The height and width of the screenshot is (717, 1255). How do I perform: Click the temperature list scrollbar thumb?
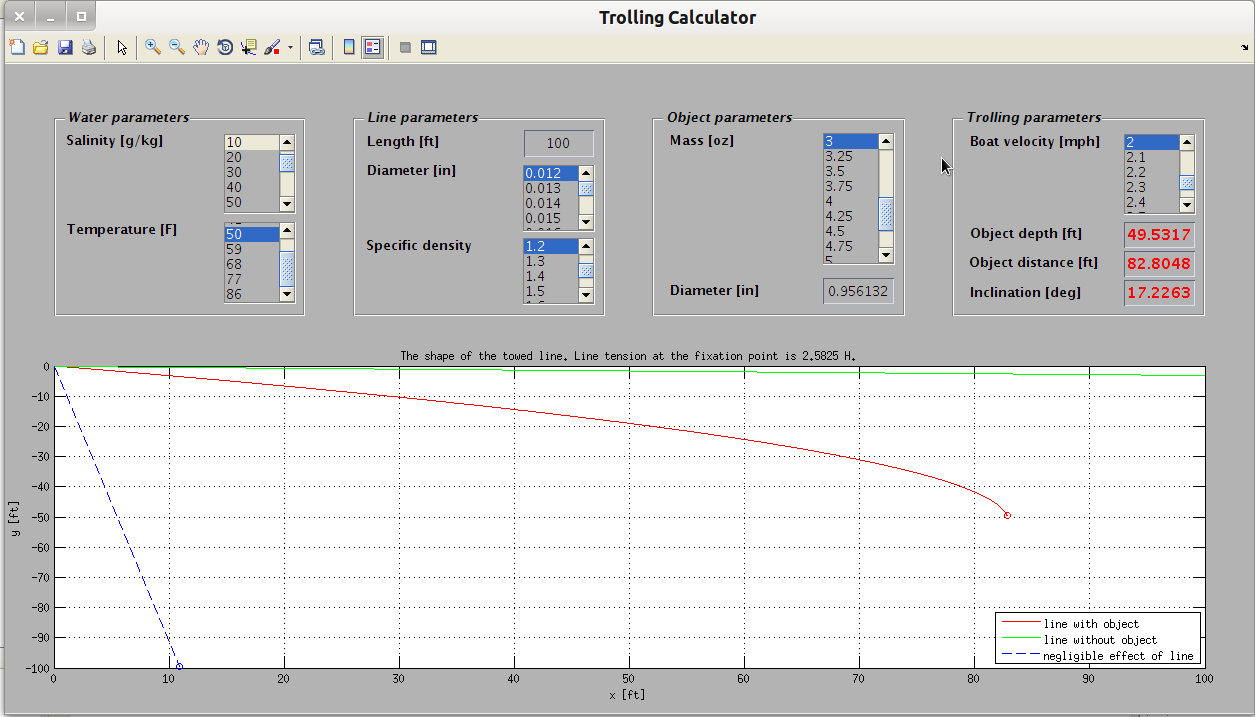(287, 269)
